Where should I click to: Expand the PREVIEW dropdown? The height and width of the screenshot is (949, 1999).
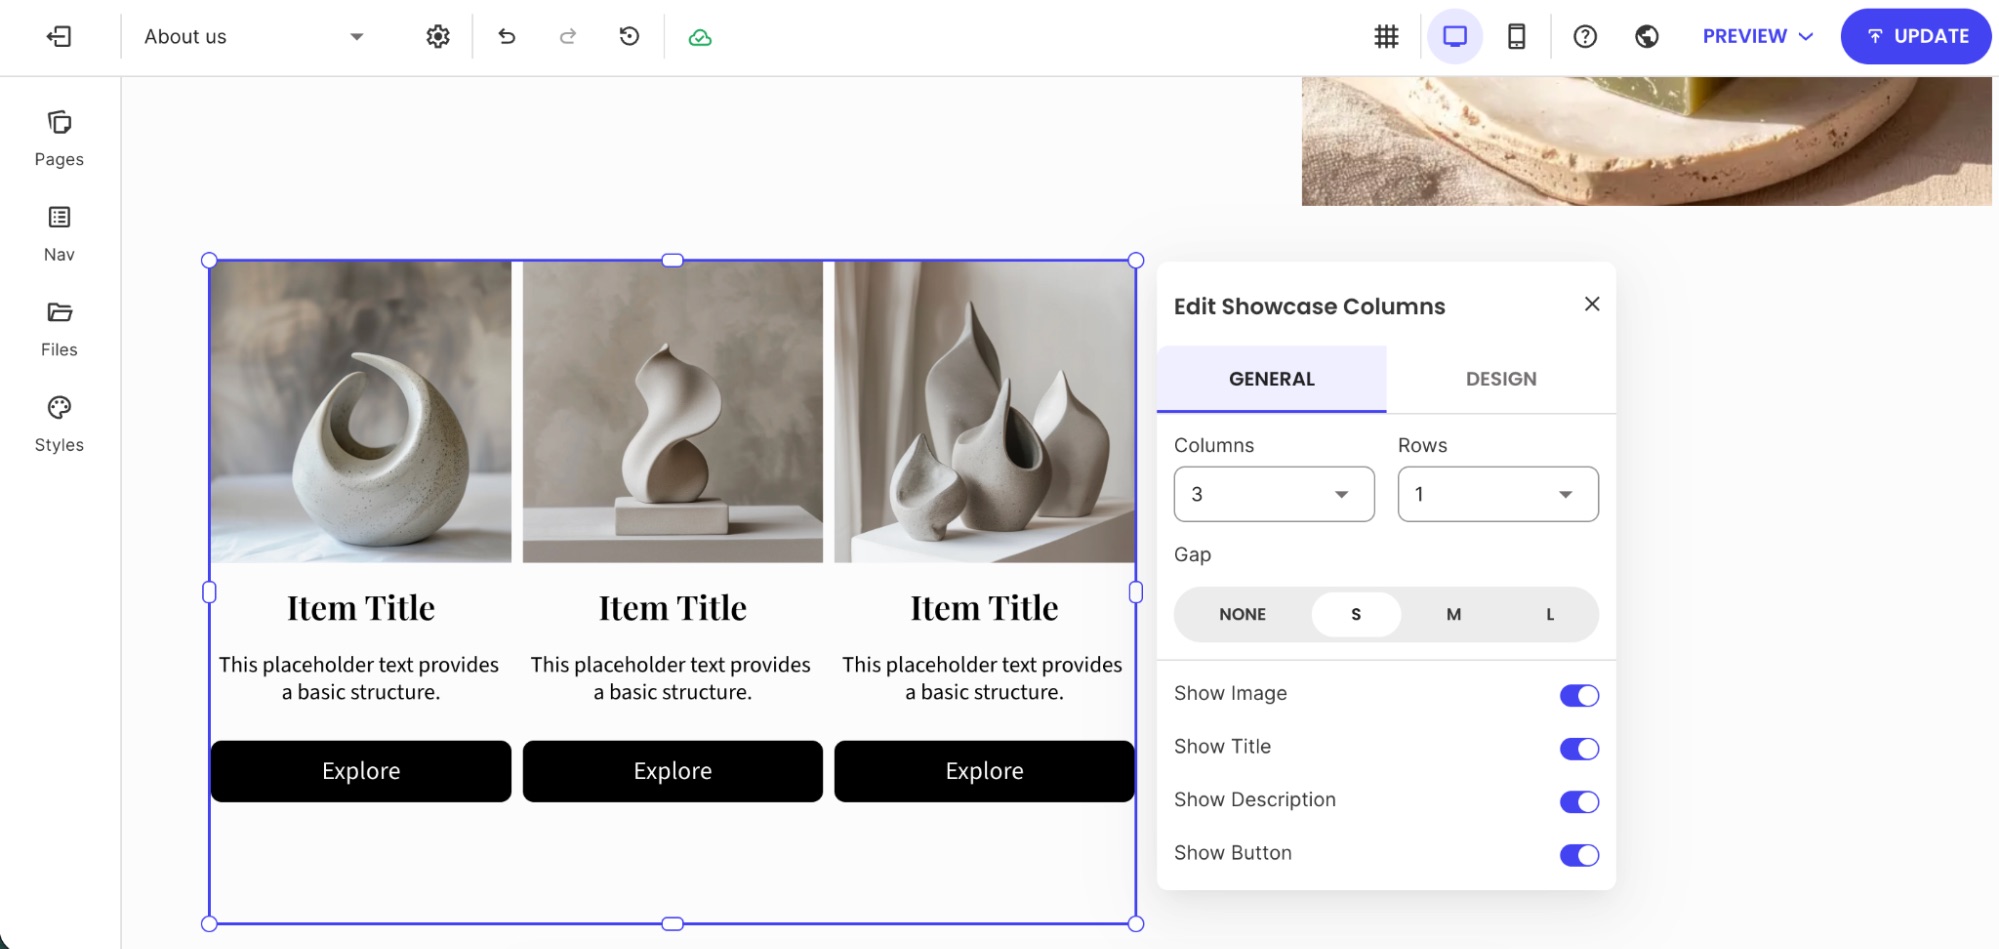coord(1757,37)
